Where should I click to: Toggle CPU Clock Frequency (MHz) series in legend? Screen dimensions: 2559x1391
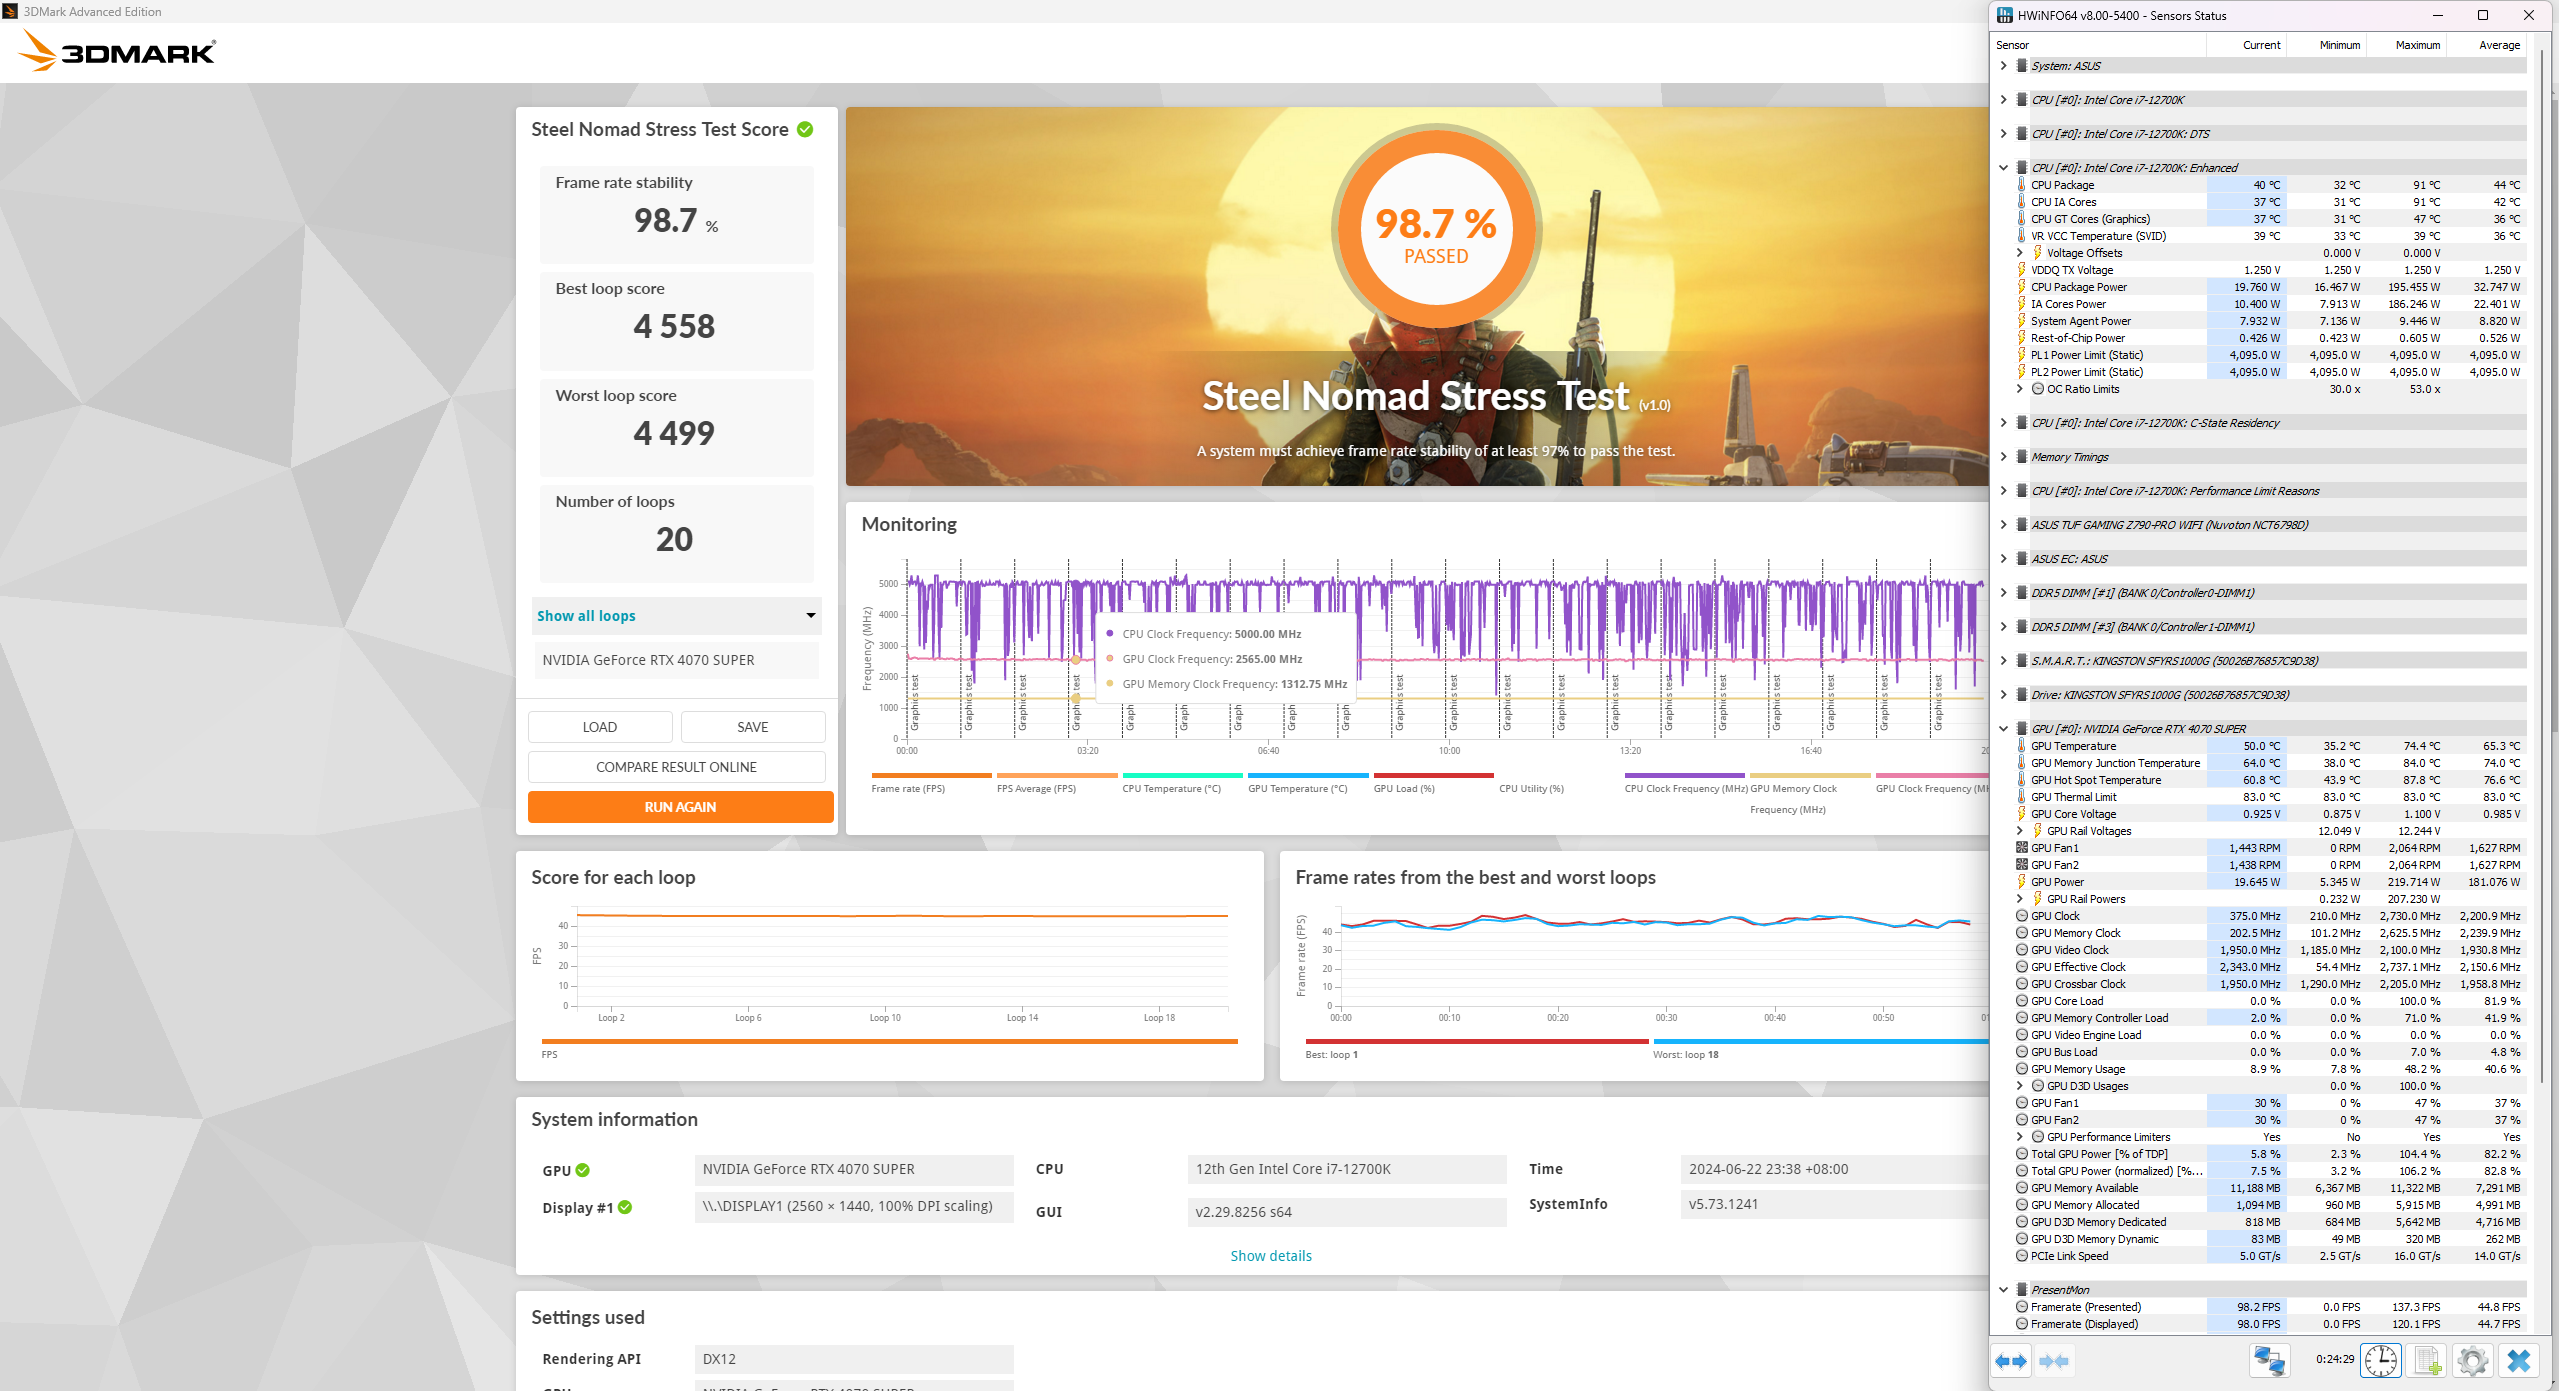point(1684,782)
